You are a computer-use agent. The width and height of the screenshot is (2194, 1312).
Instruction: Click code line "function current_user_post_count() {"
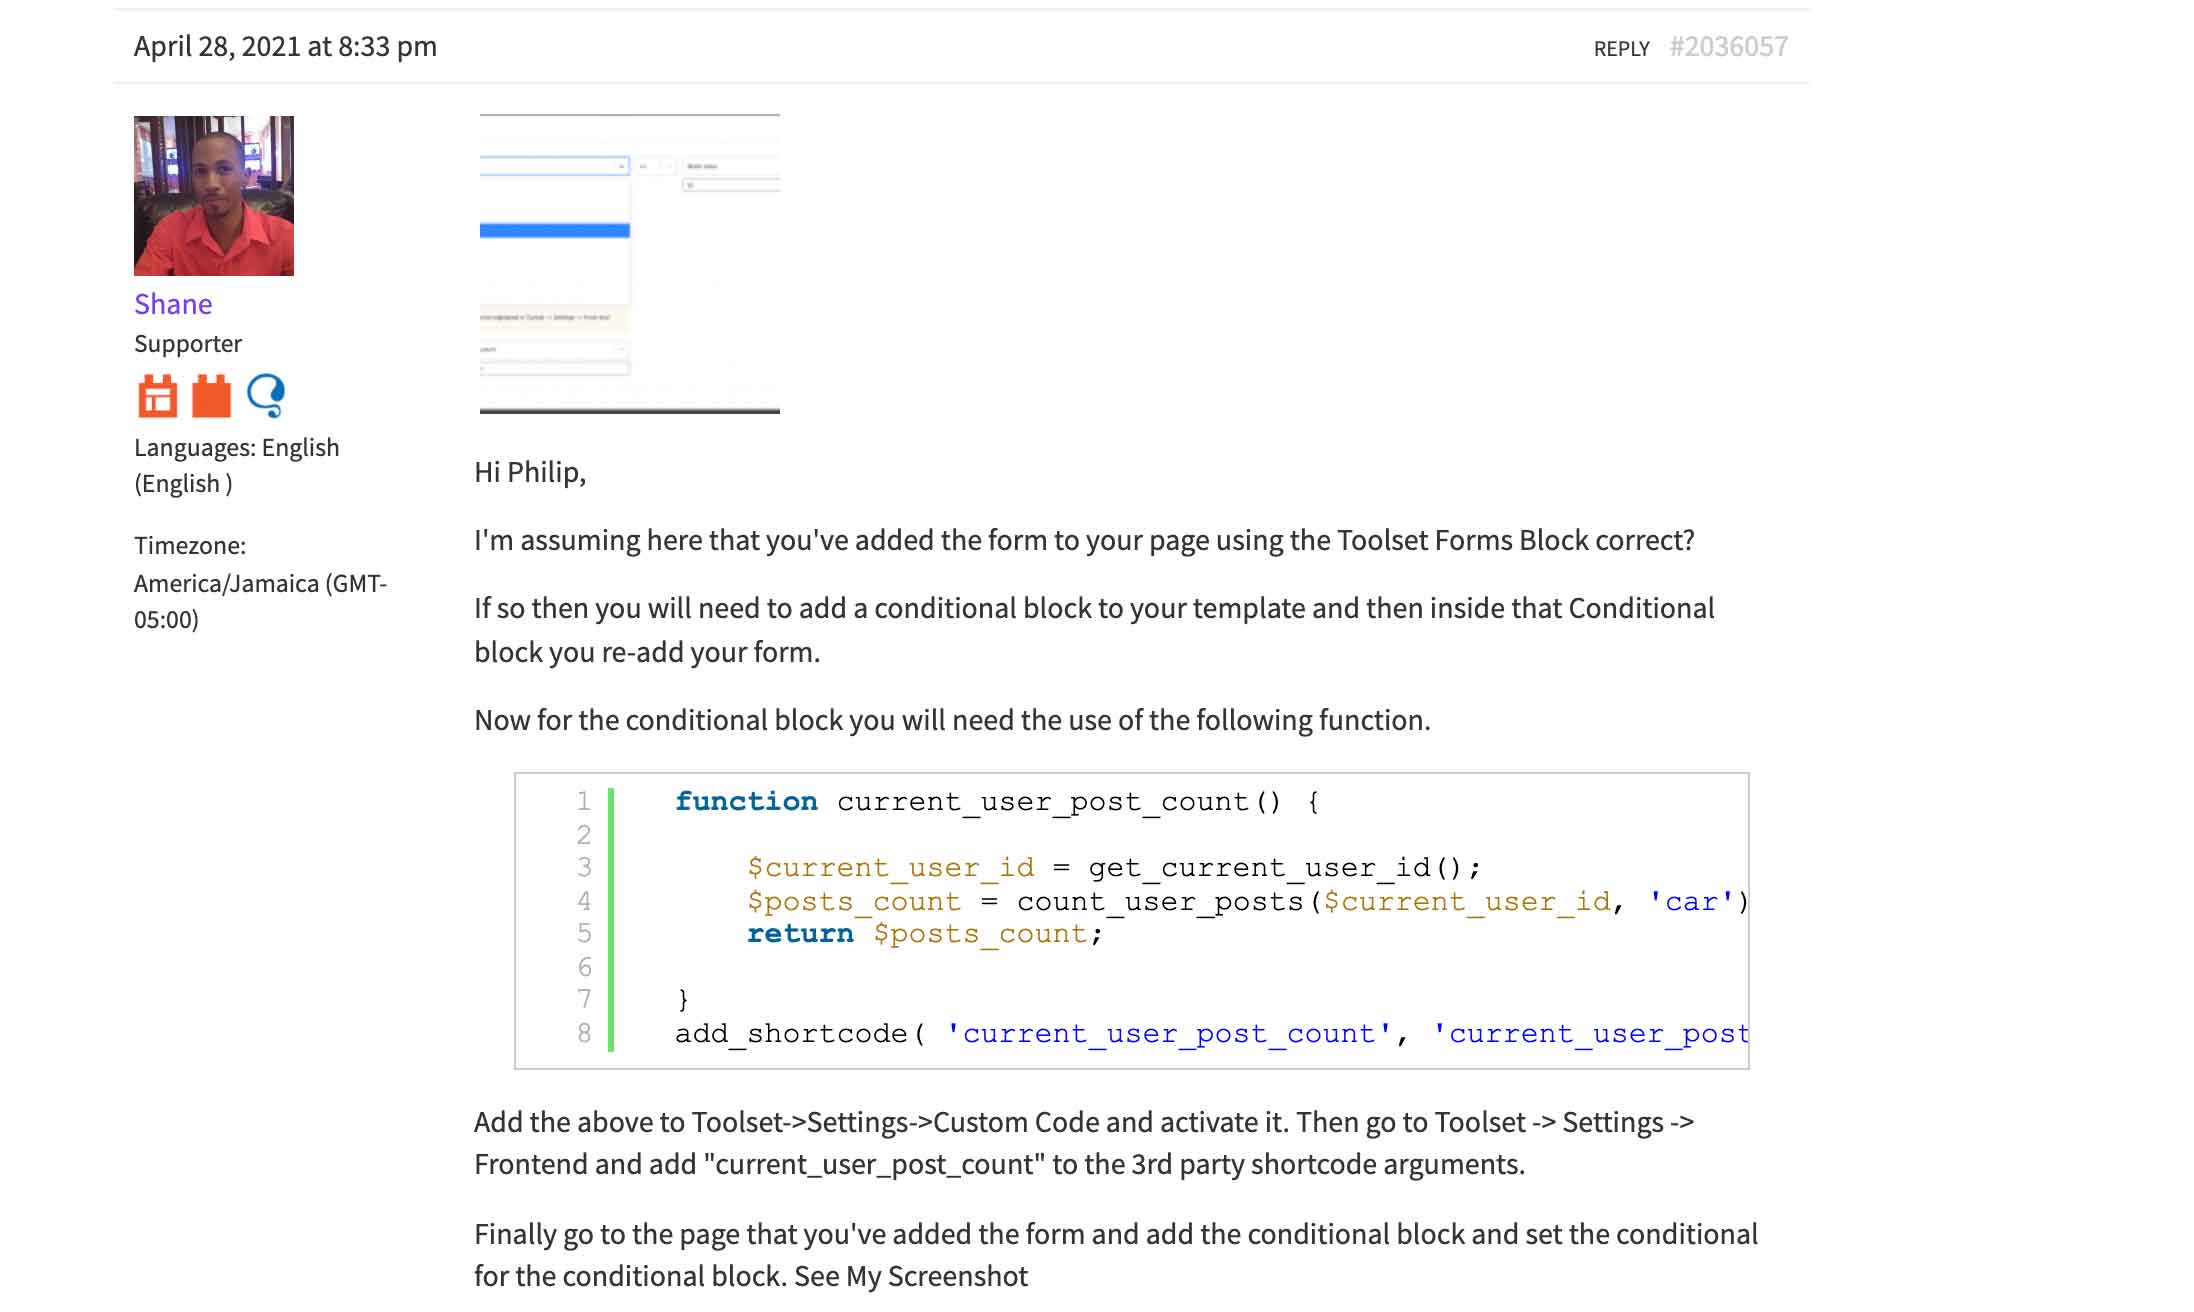point(998,802)
